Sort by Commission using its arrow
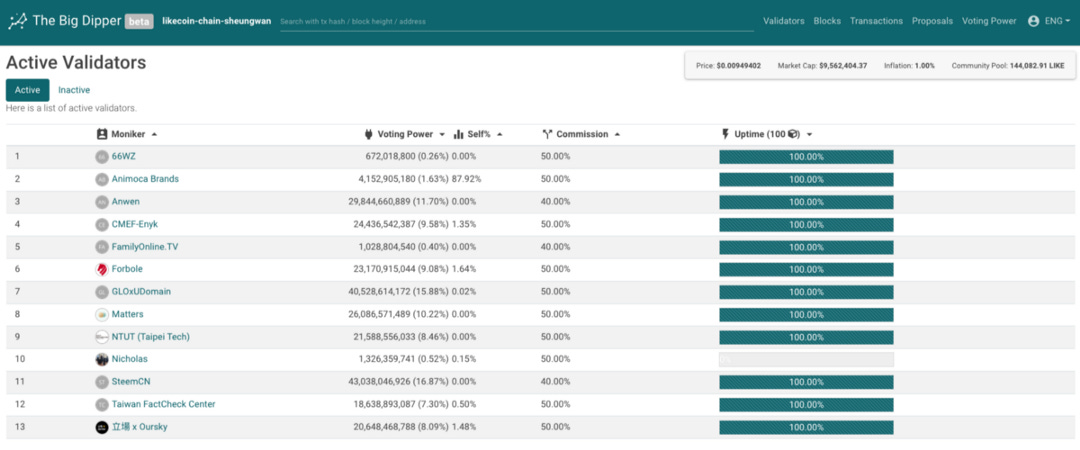 (617, 134)
